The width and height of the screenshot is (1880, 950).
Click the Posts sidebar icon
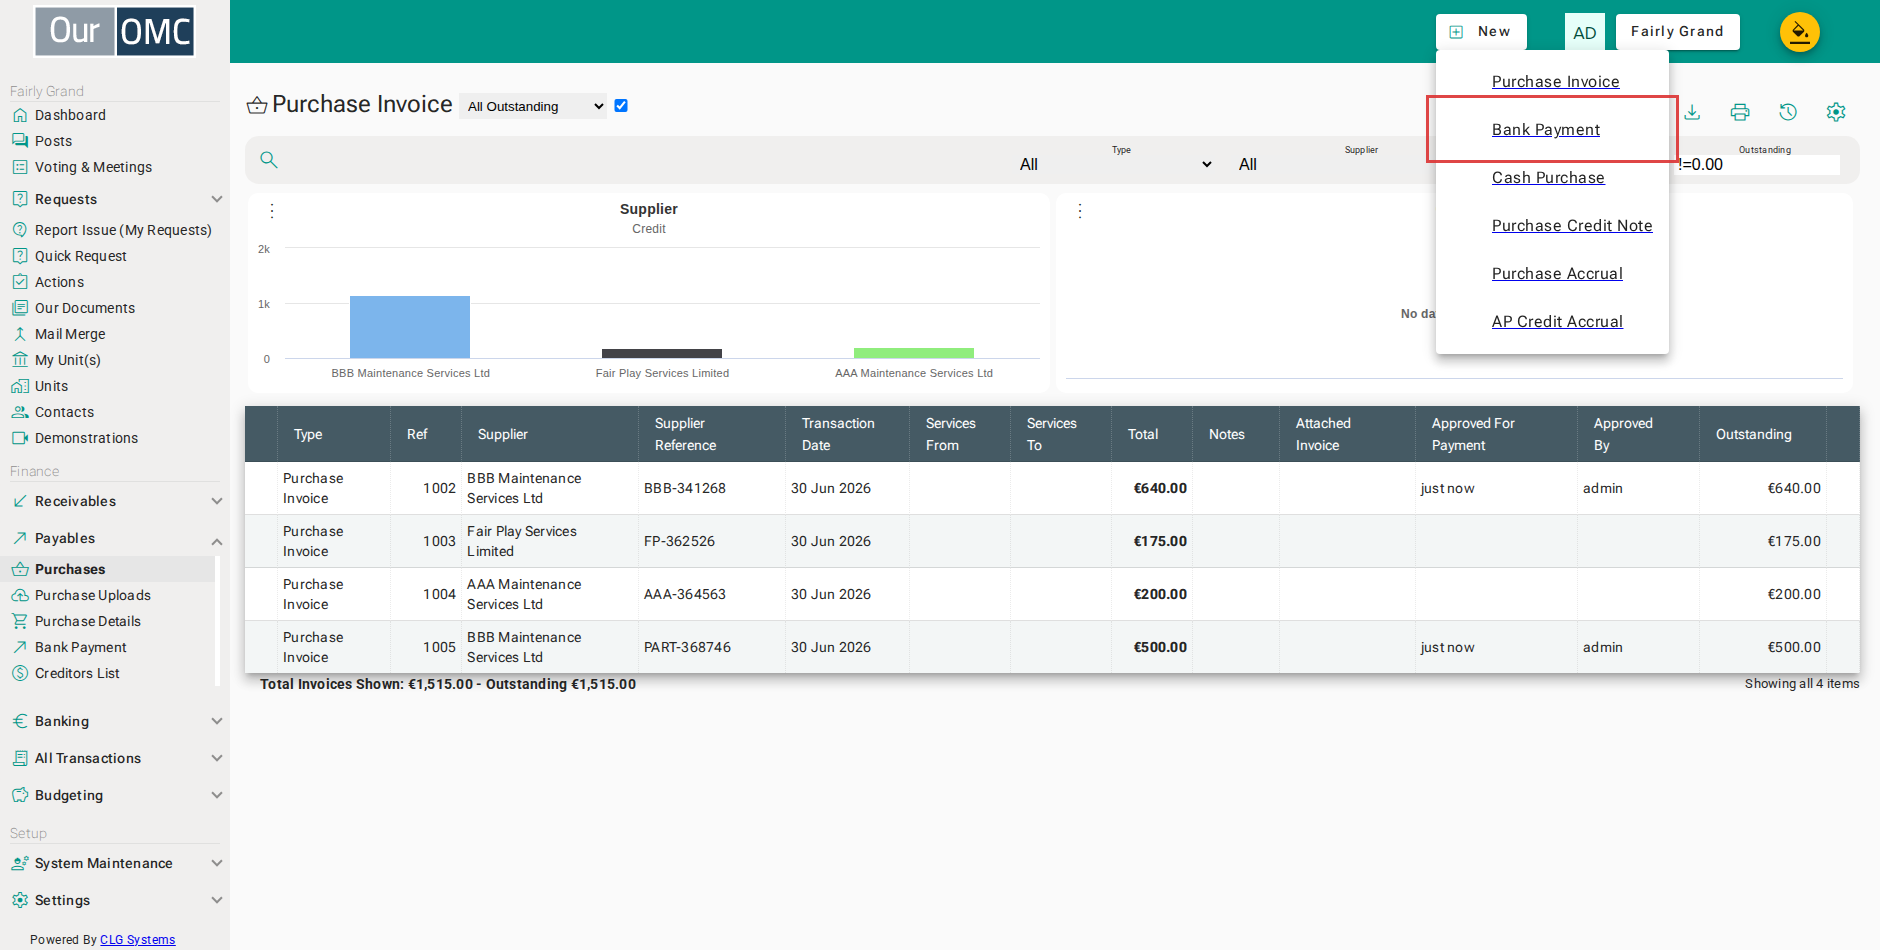(20, 141)
